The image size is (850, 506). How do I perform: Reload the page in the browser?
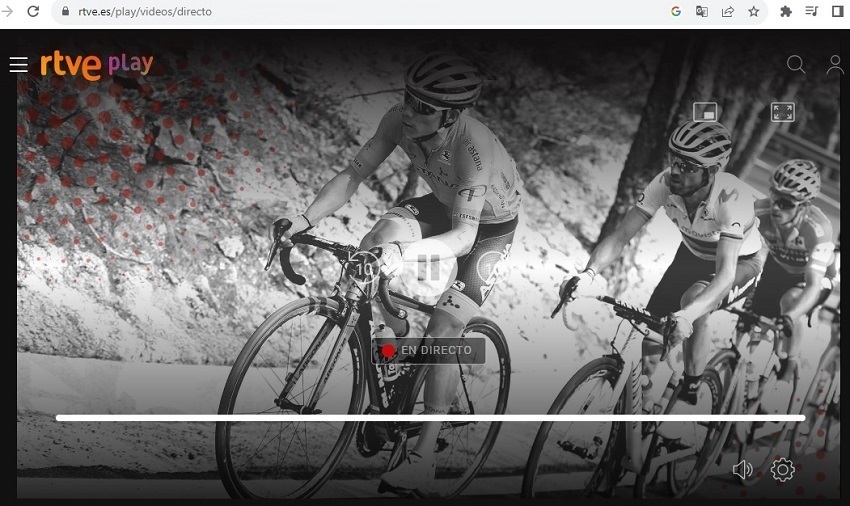coord(33,12)
